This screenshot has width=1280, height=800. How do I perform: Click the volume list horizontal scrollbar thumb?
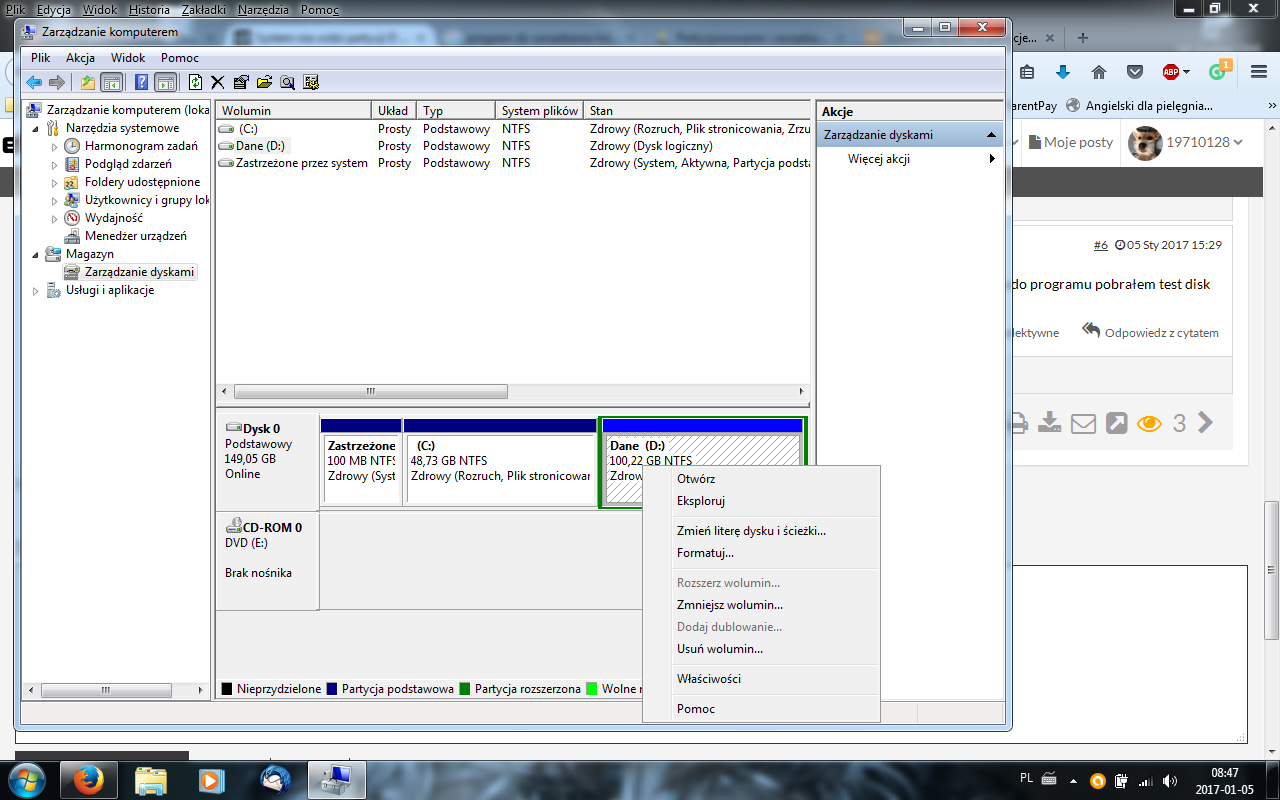click(371, 392)
